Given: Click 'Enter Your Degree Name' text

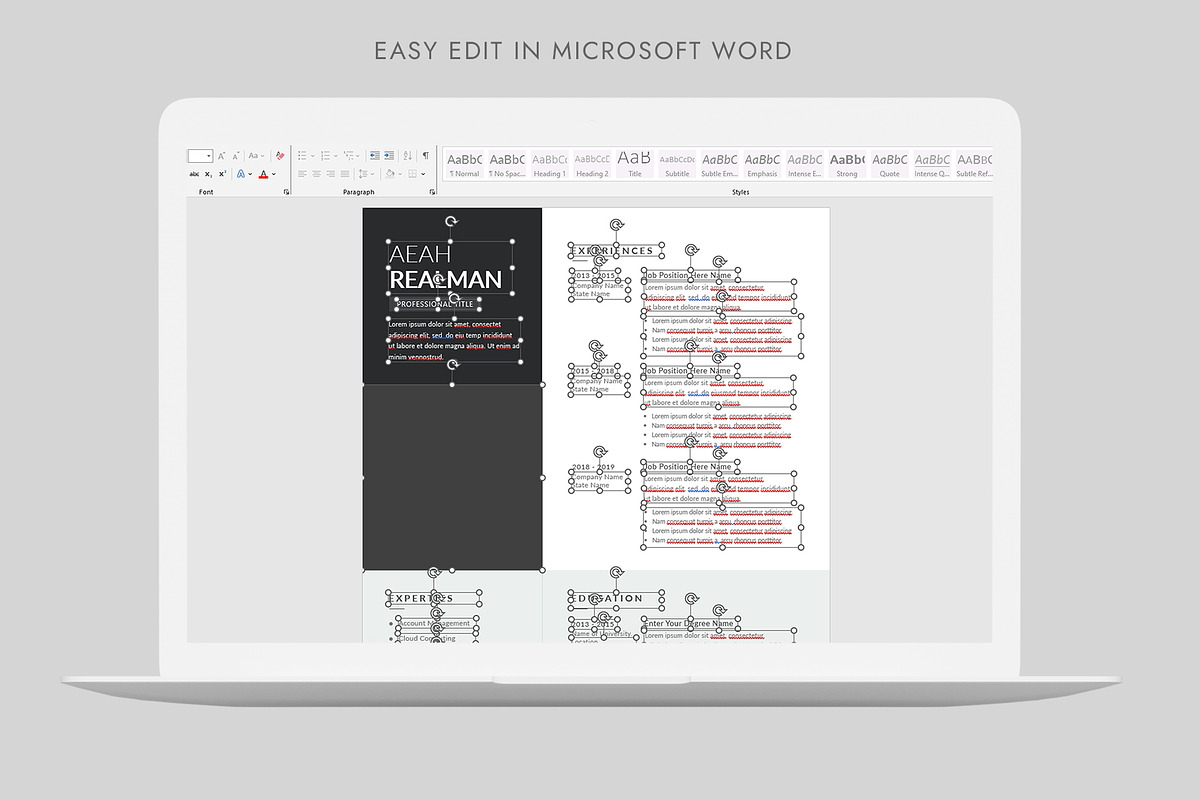Looking at the screenshot, I should pos(688,623).
